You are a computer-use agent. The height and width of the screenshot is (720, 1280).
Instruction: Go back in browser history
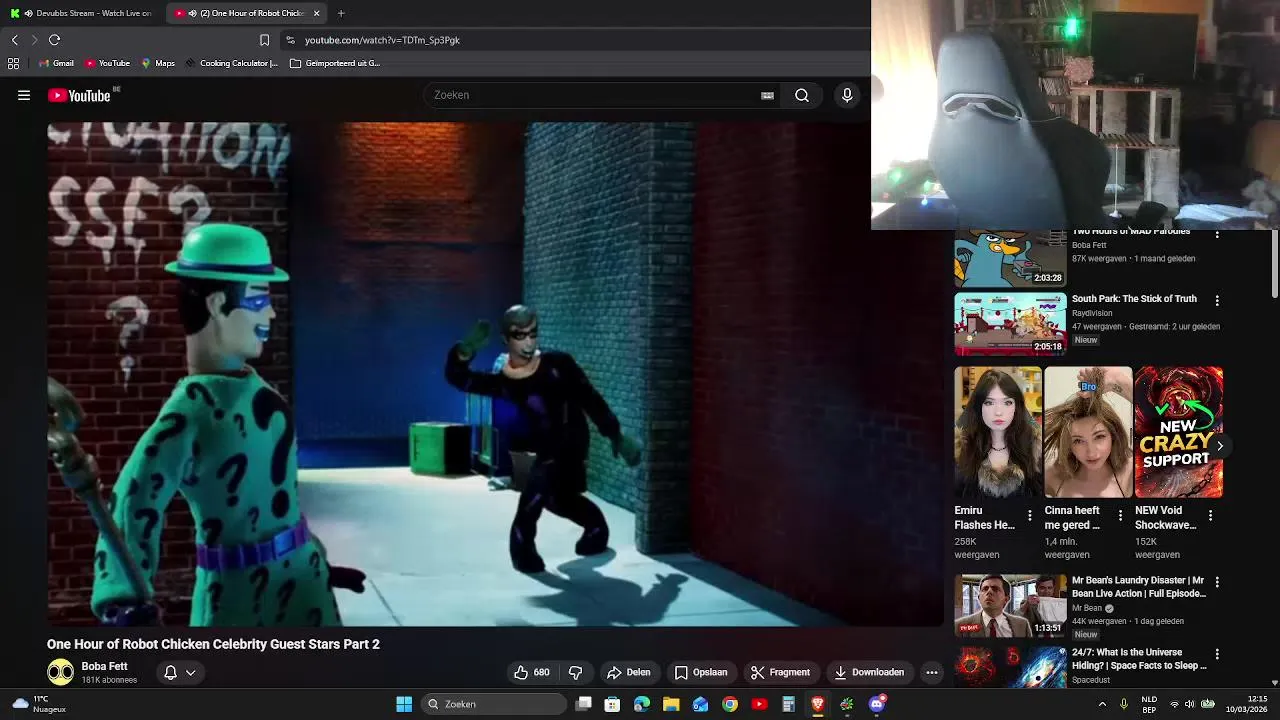pos(14,40)
